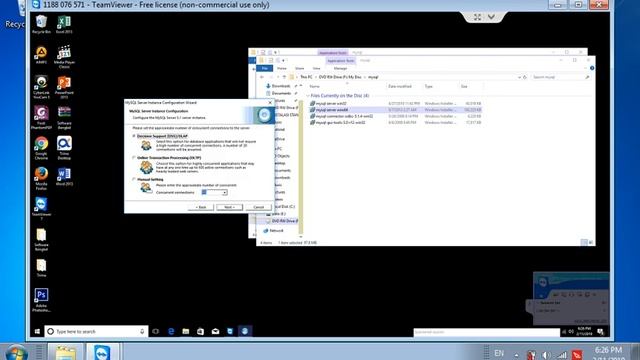Open Microsoft Store on the remote taskbar

(x=200, y=331)
